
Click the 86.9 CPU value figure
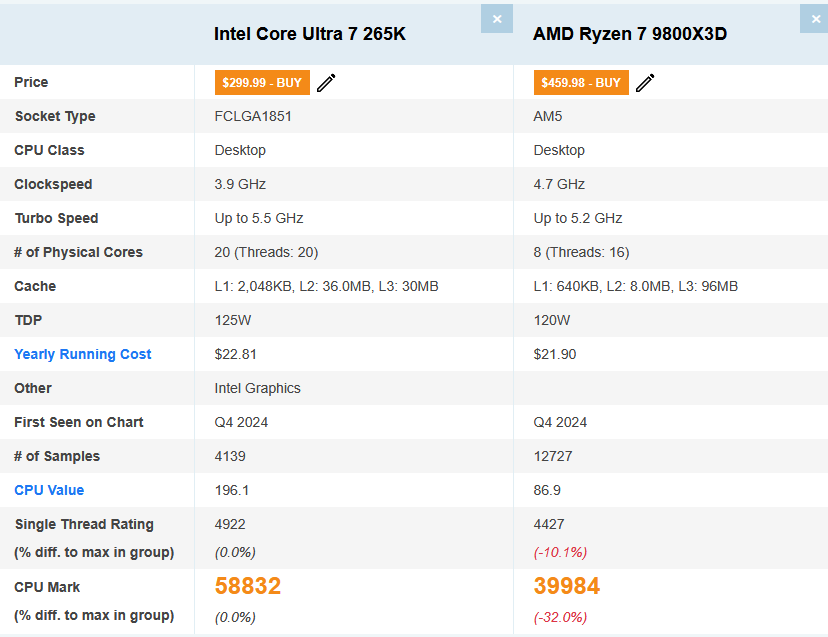[x=547, y=490]
